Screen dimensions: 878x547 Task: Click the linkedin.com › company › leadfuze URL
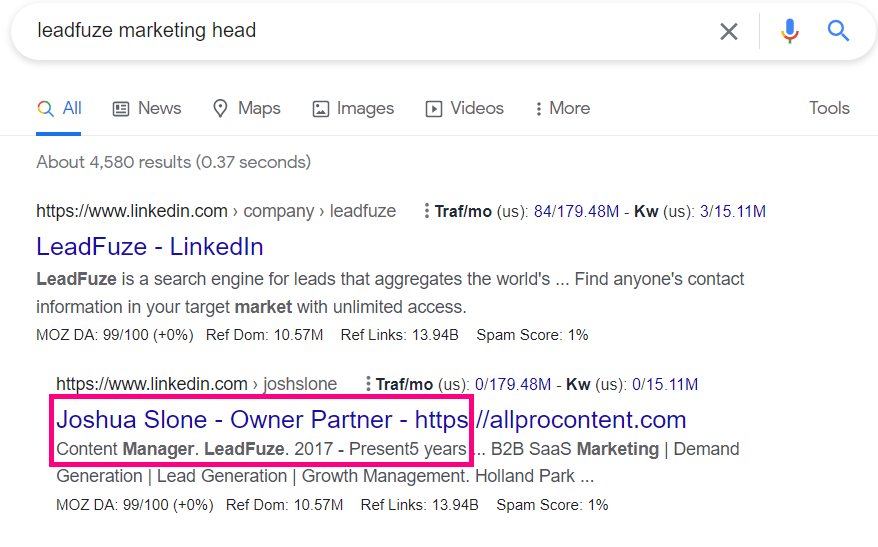point(216,211)
